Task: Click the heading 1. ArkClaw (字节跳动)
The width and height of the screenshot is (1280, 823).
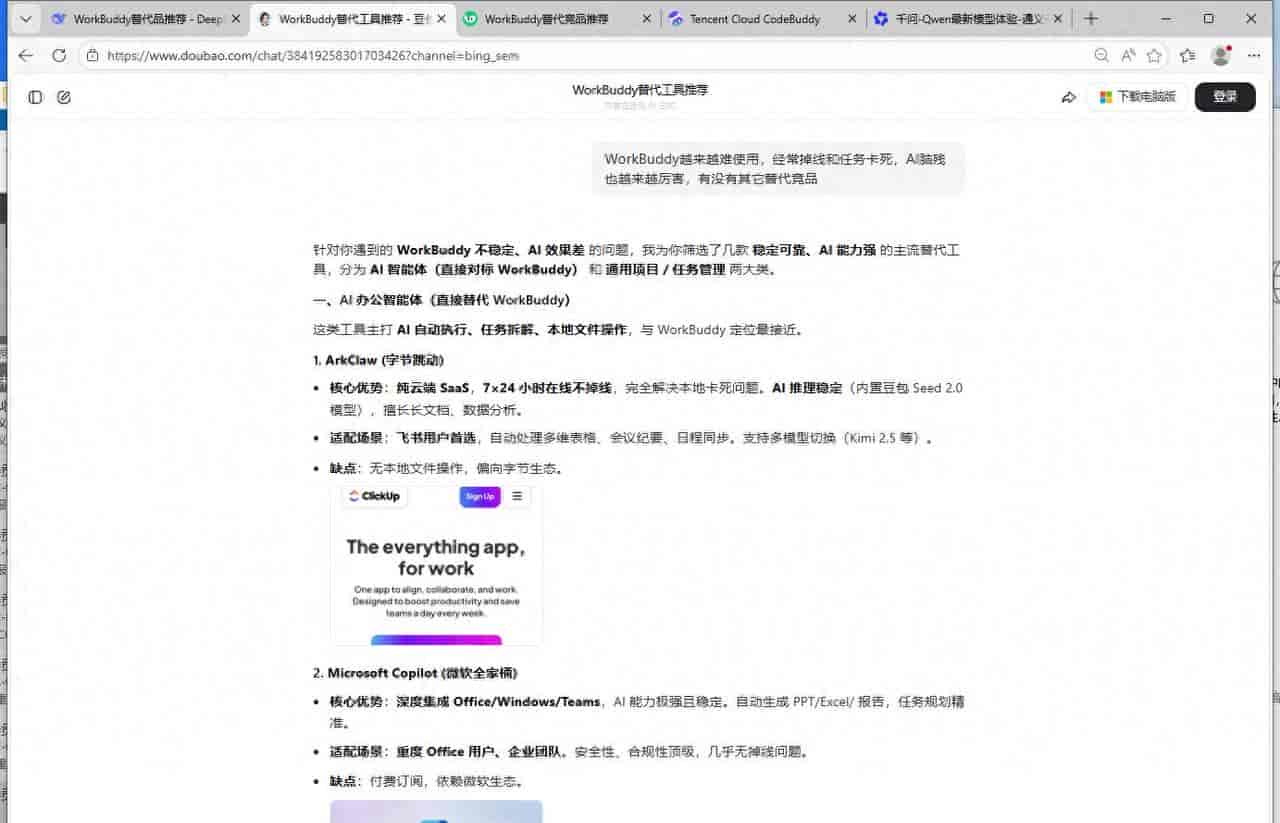Action: click(x=378, y=360)
